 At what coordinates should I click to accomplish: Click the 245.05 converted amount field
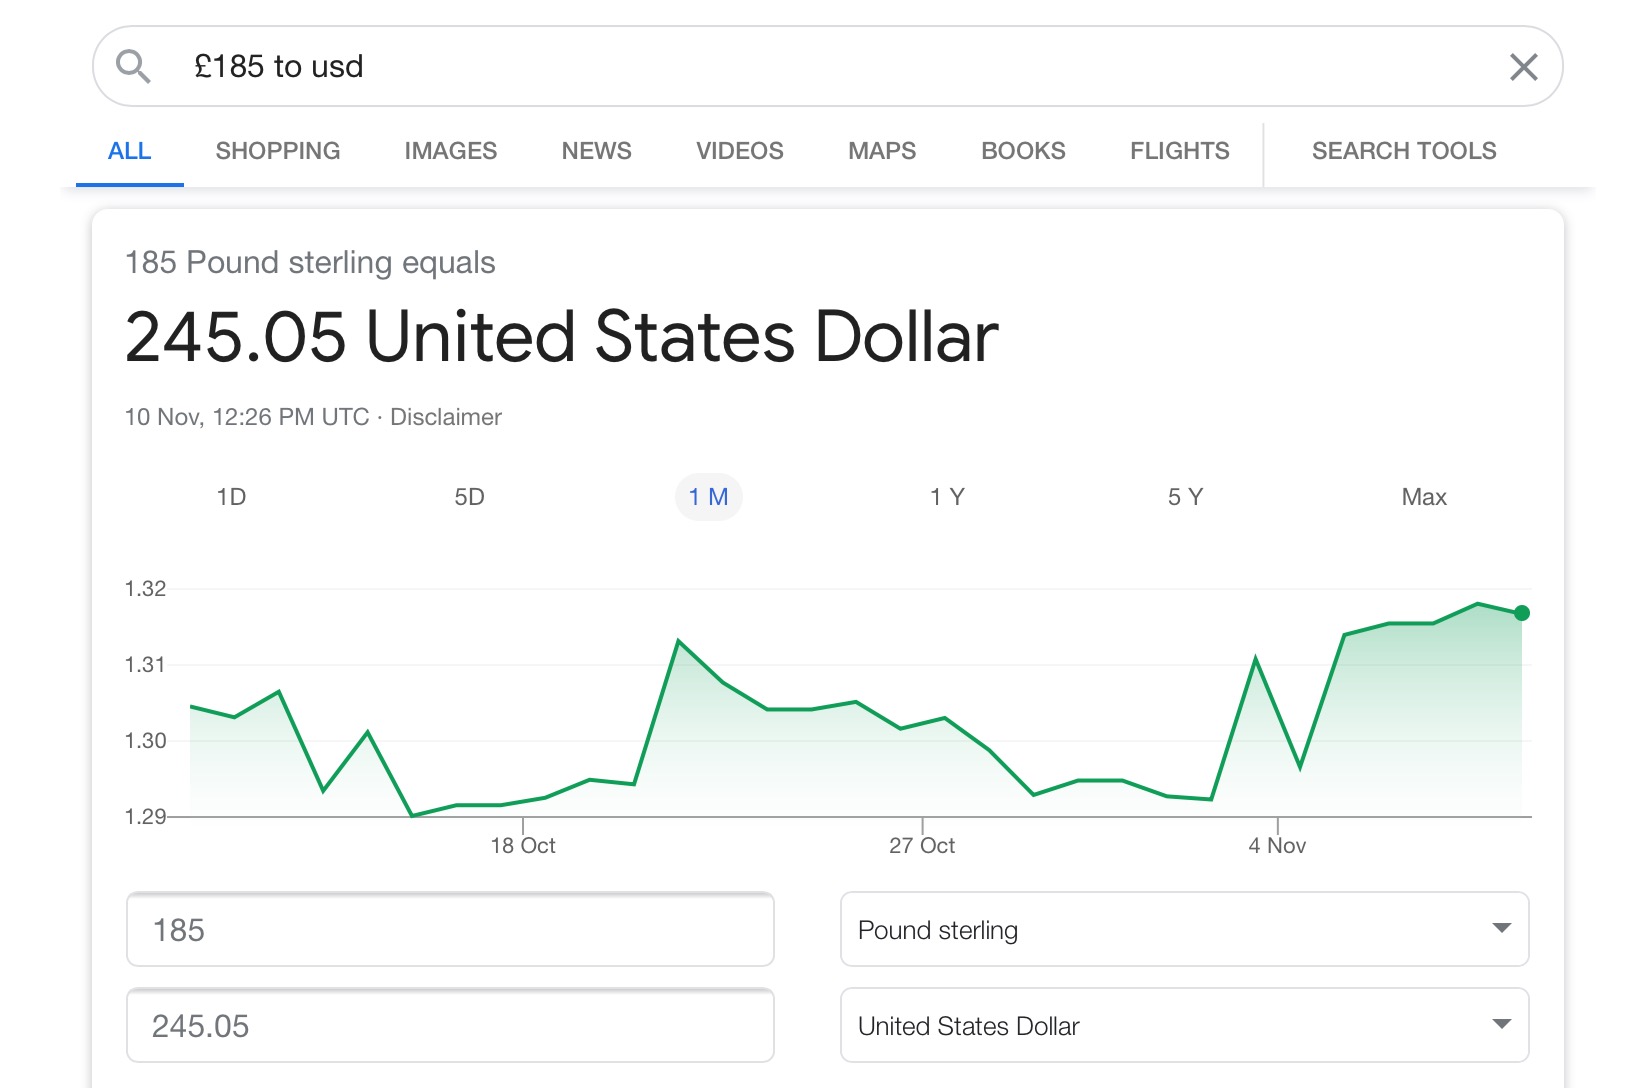[x=450, y=1026]
